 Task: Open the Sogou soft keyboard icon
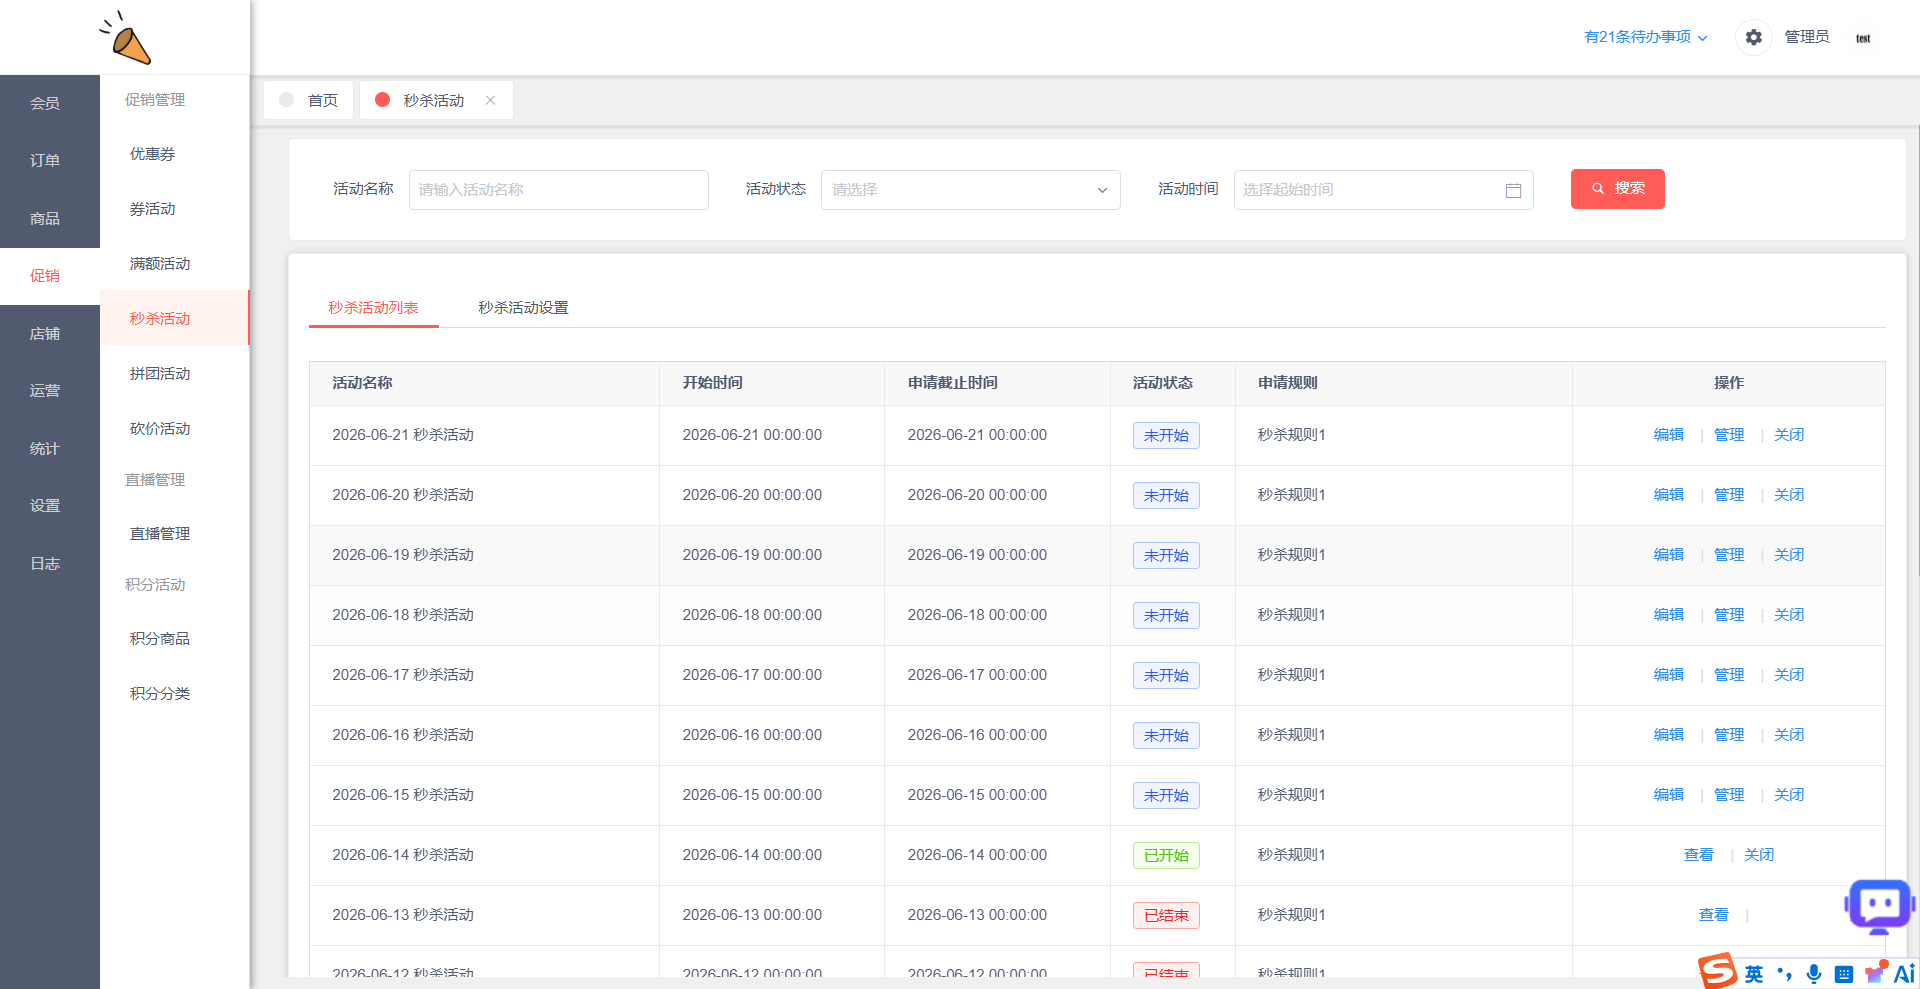tap(1844, 974)
